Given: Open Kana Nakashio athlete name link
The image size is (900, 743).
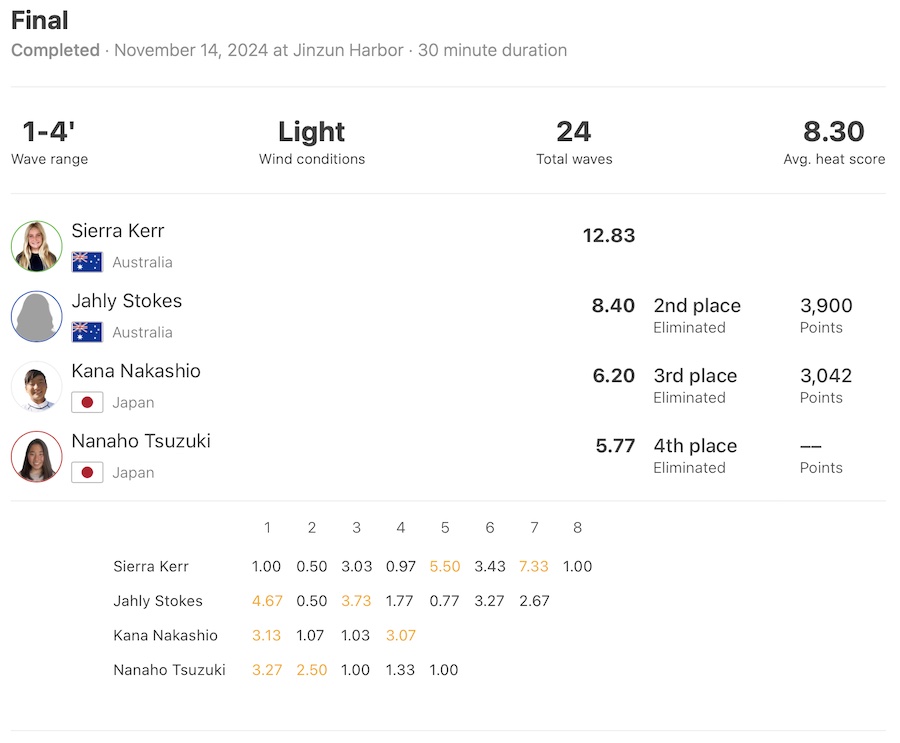Looking at the screenshot, I should pyautogui.click(x=136, y=371).
